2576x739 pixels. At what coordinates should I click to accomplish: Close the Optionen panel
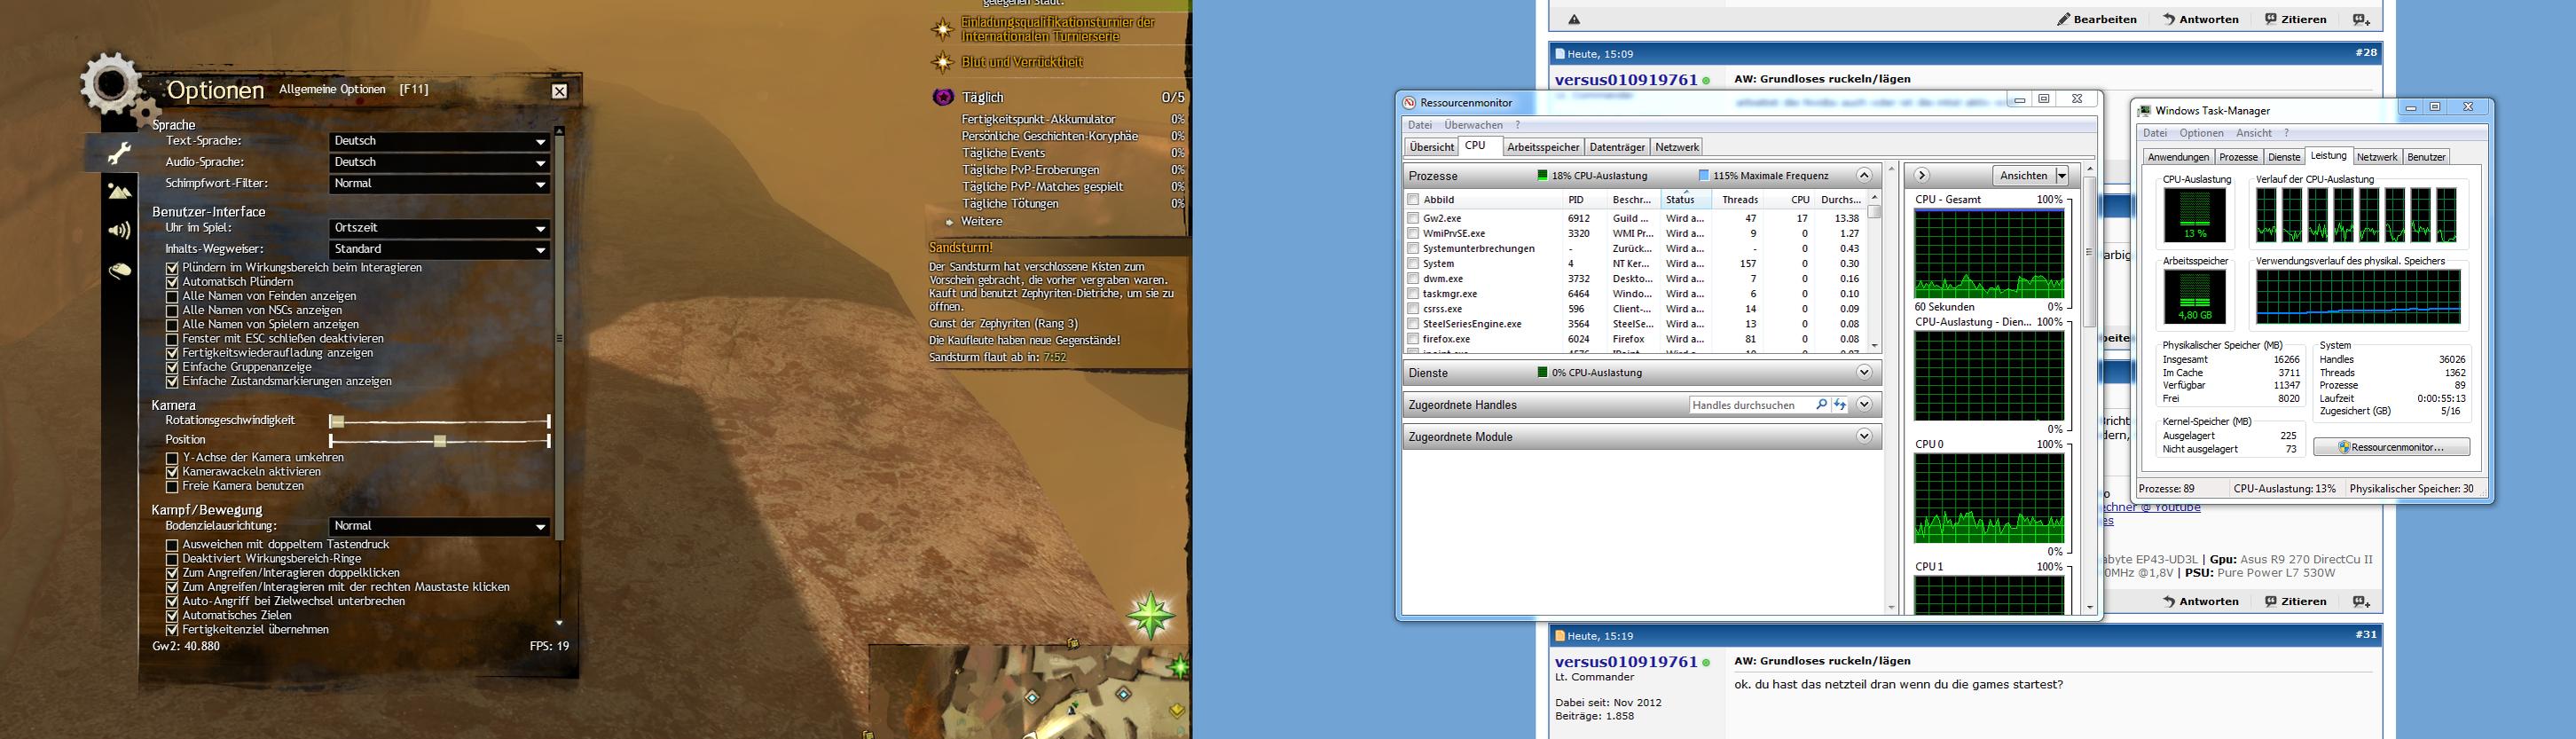(x=560, y=91)
